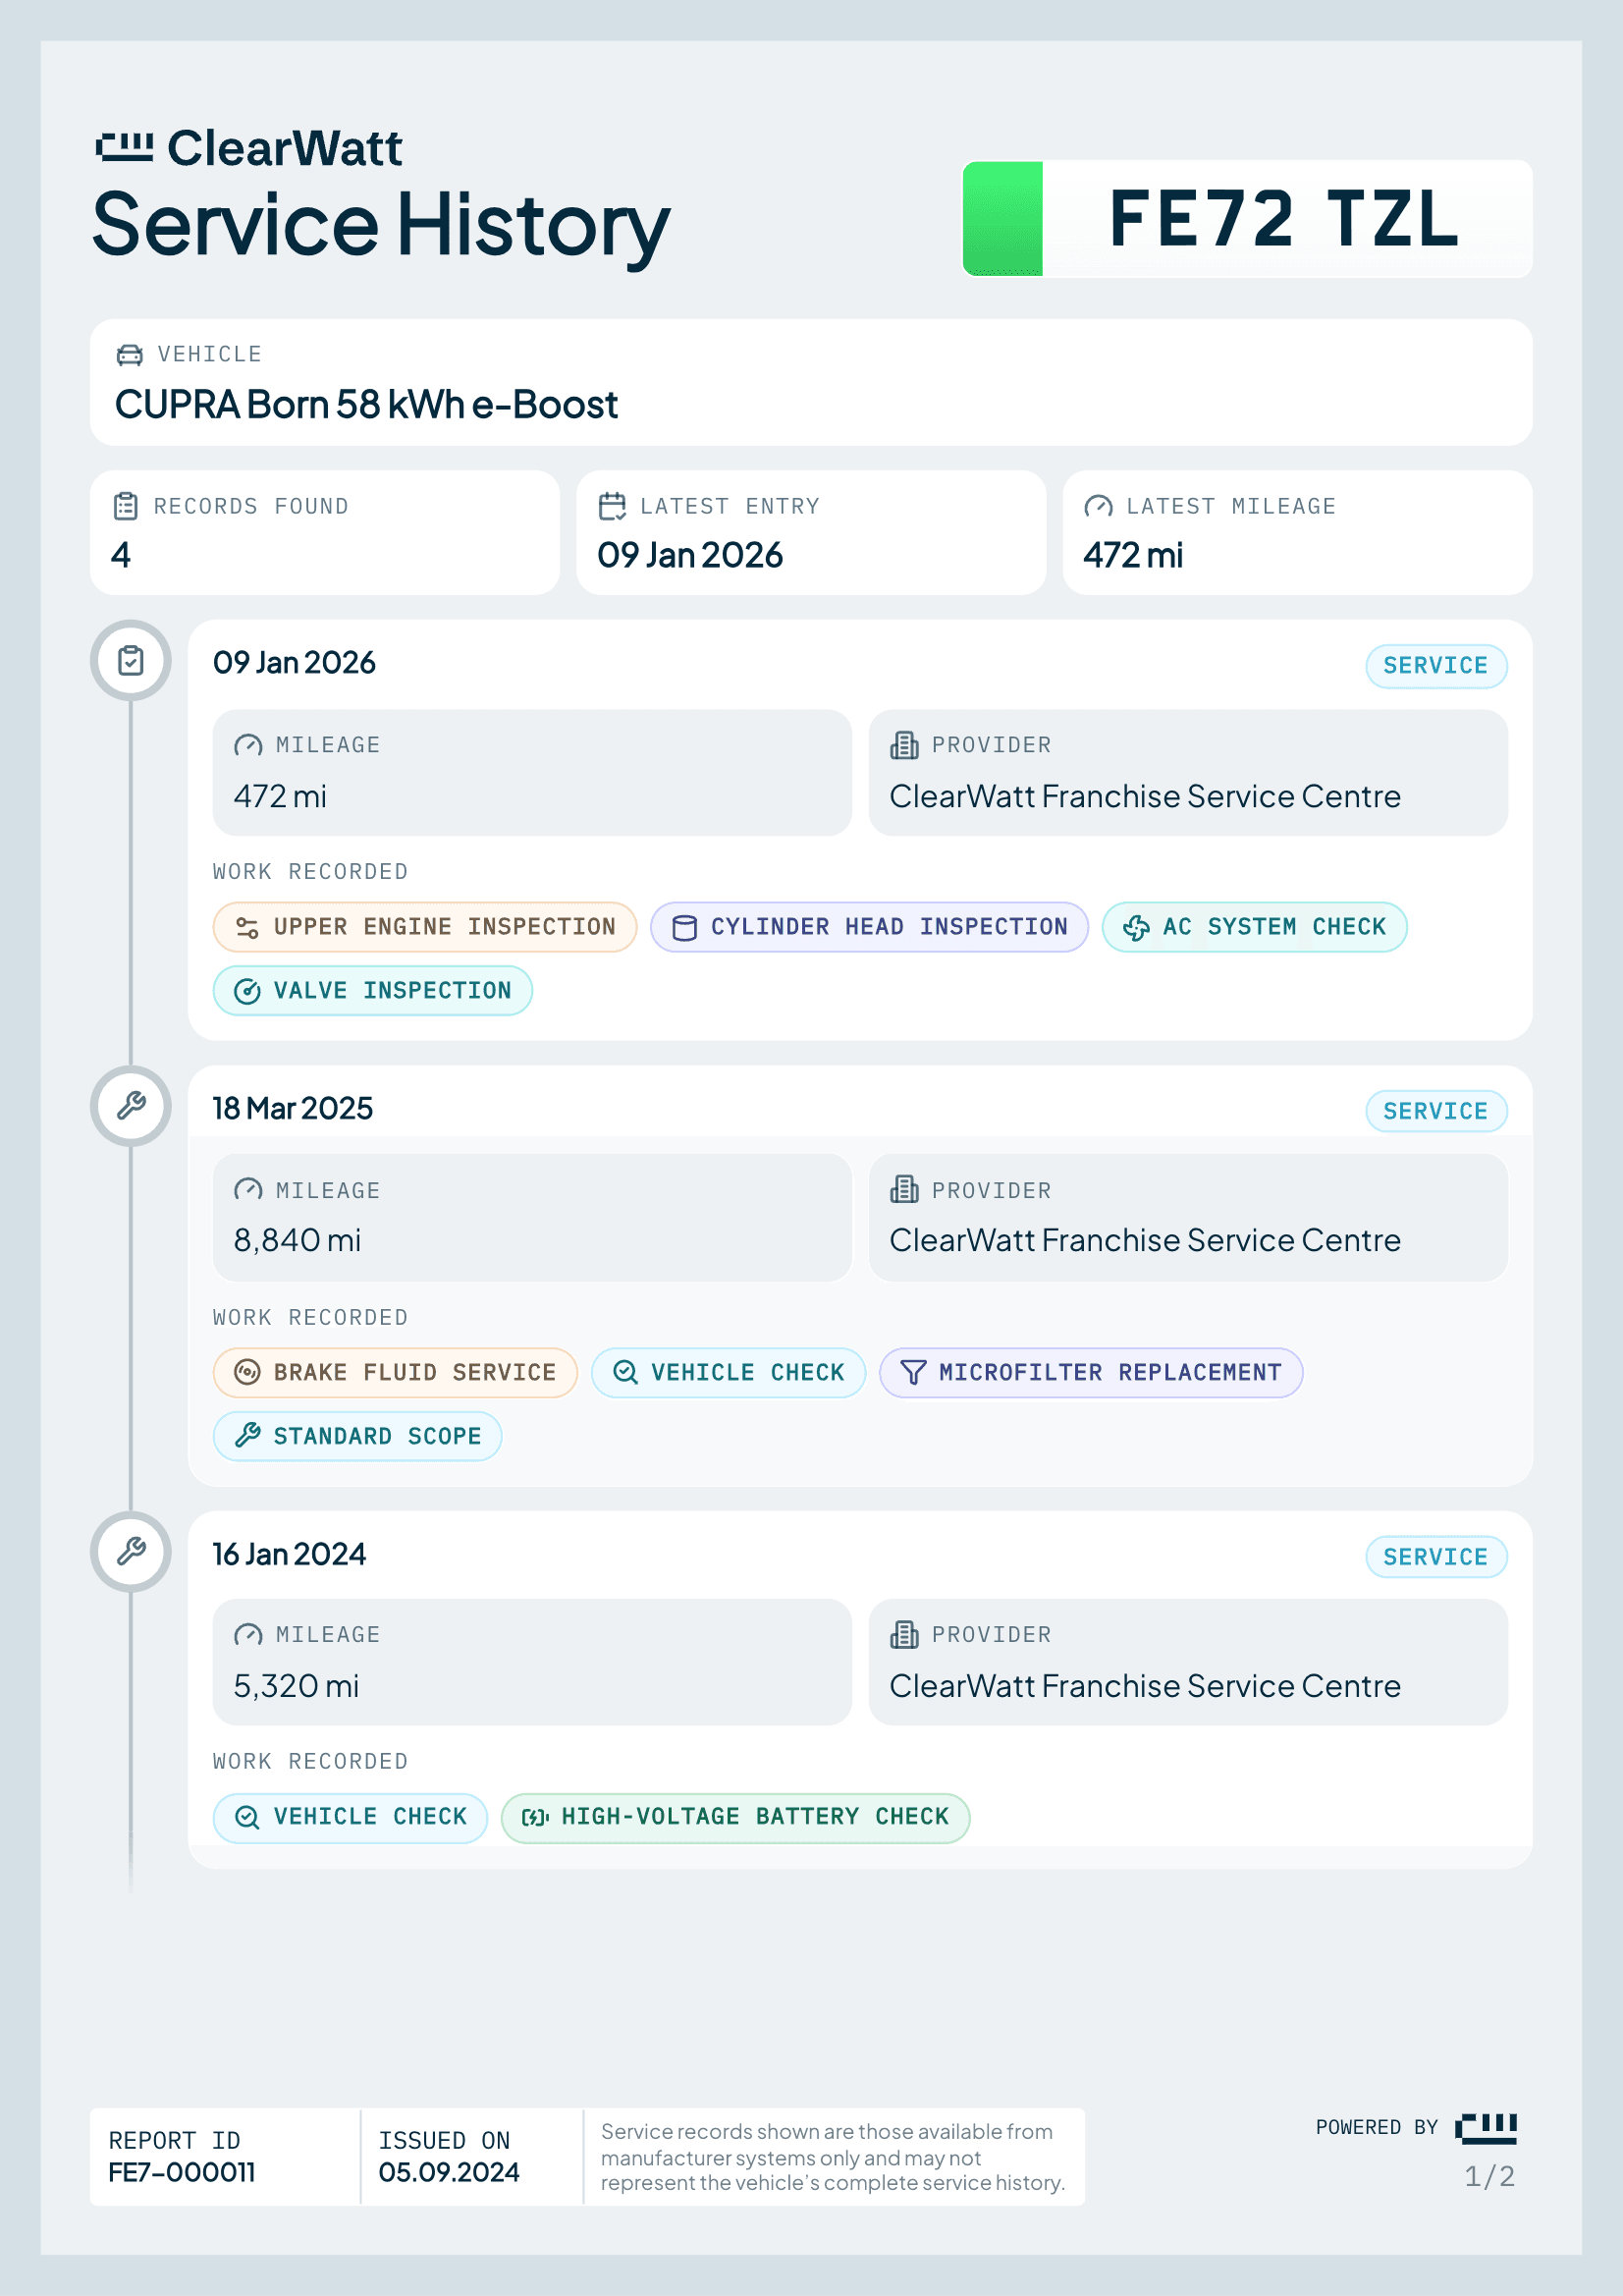Click the Standard Scope tag
Screen dimensions: 1623x2296
click(x=357, y=1437)
